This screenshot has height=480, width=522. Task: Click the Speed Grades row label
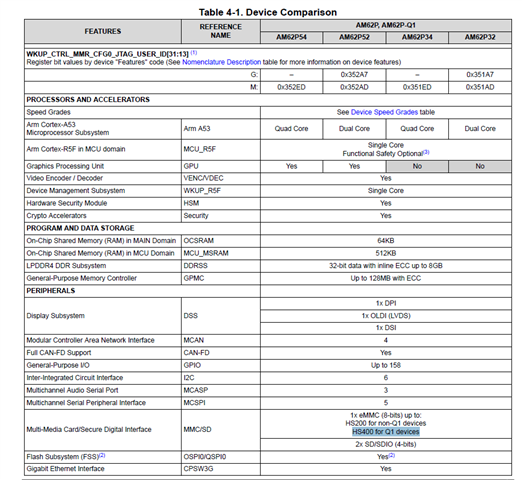click(x=48, y=112)
